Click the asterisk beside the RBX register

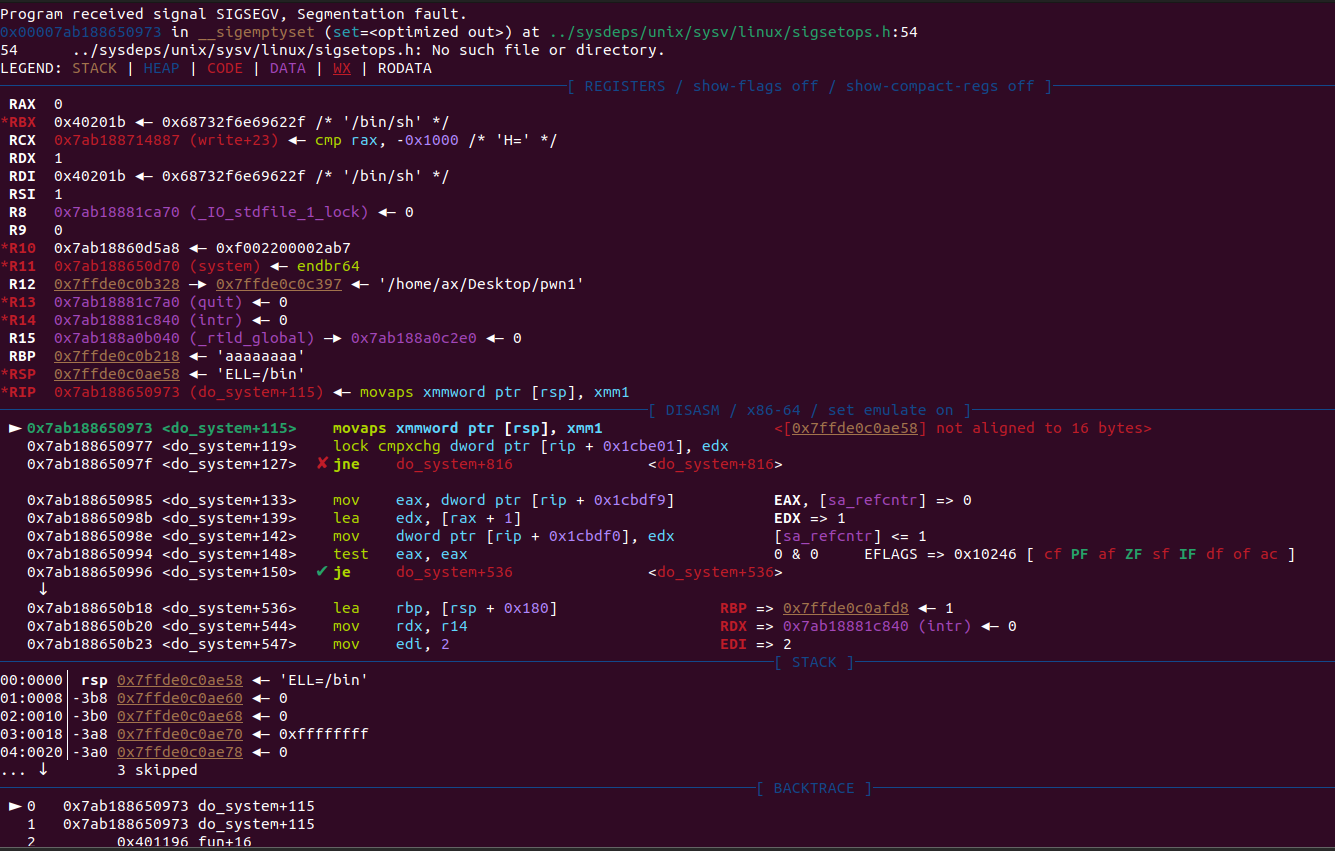click(5, 122)
